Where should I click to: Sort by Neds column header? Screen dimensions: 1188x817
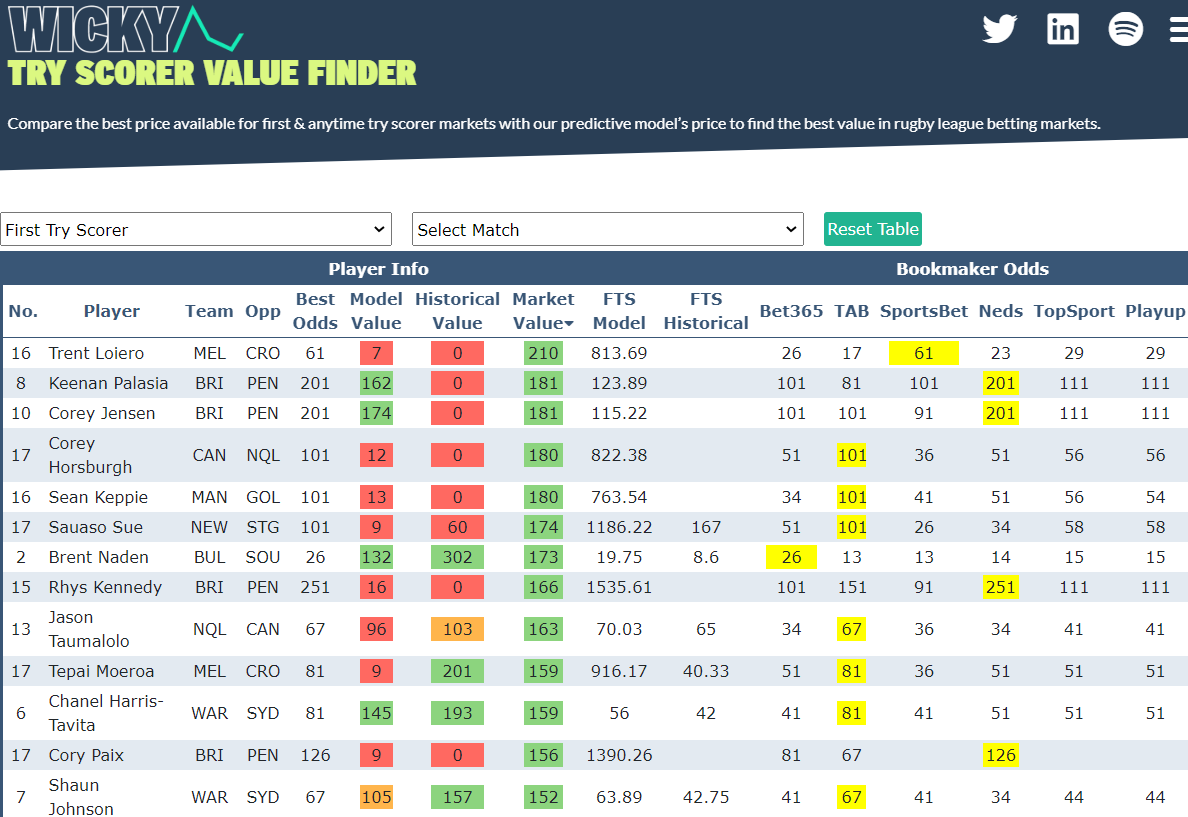[1000, 311]
